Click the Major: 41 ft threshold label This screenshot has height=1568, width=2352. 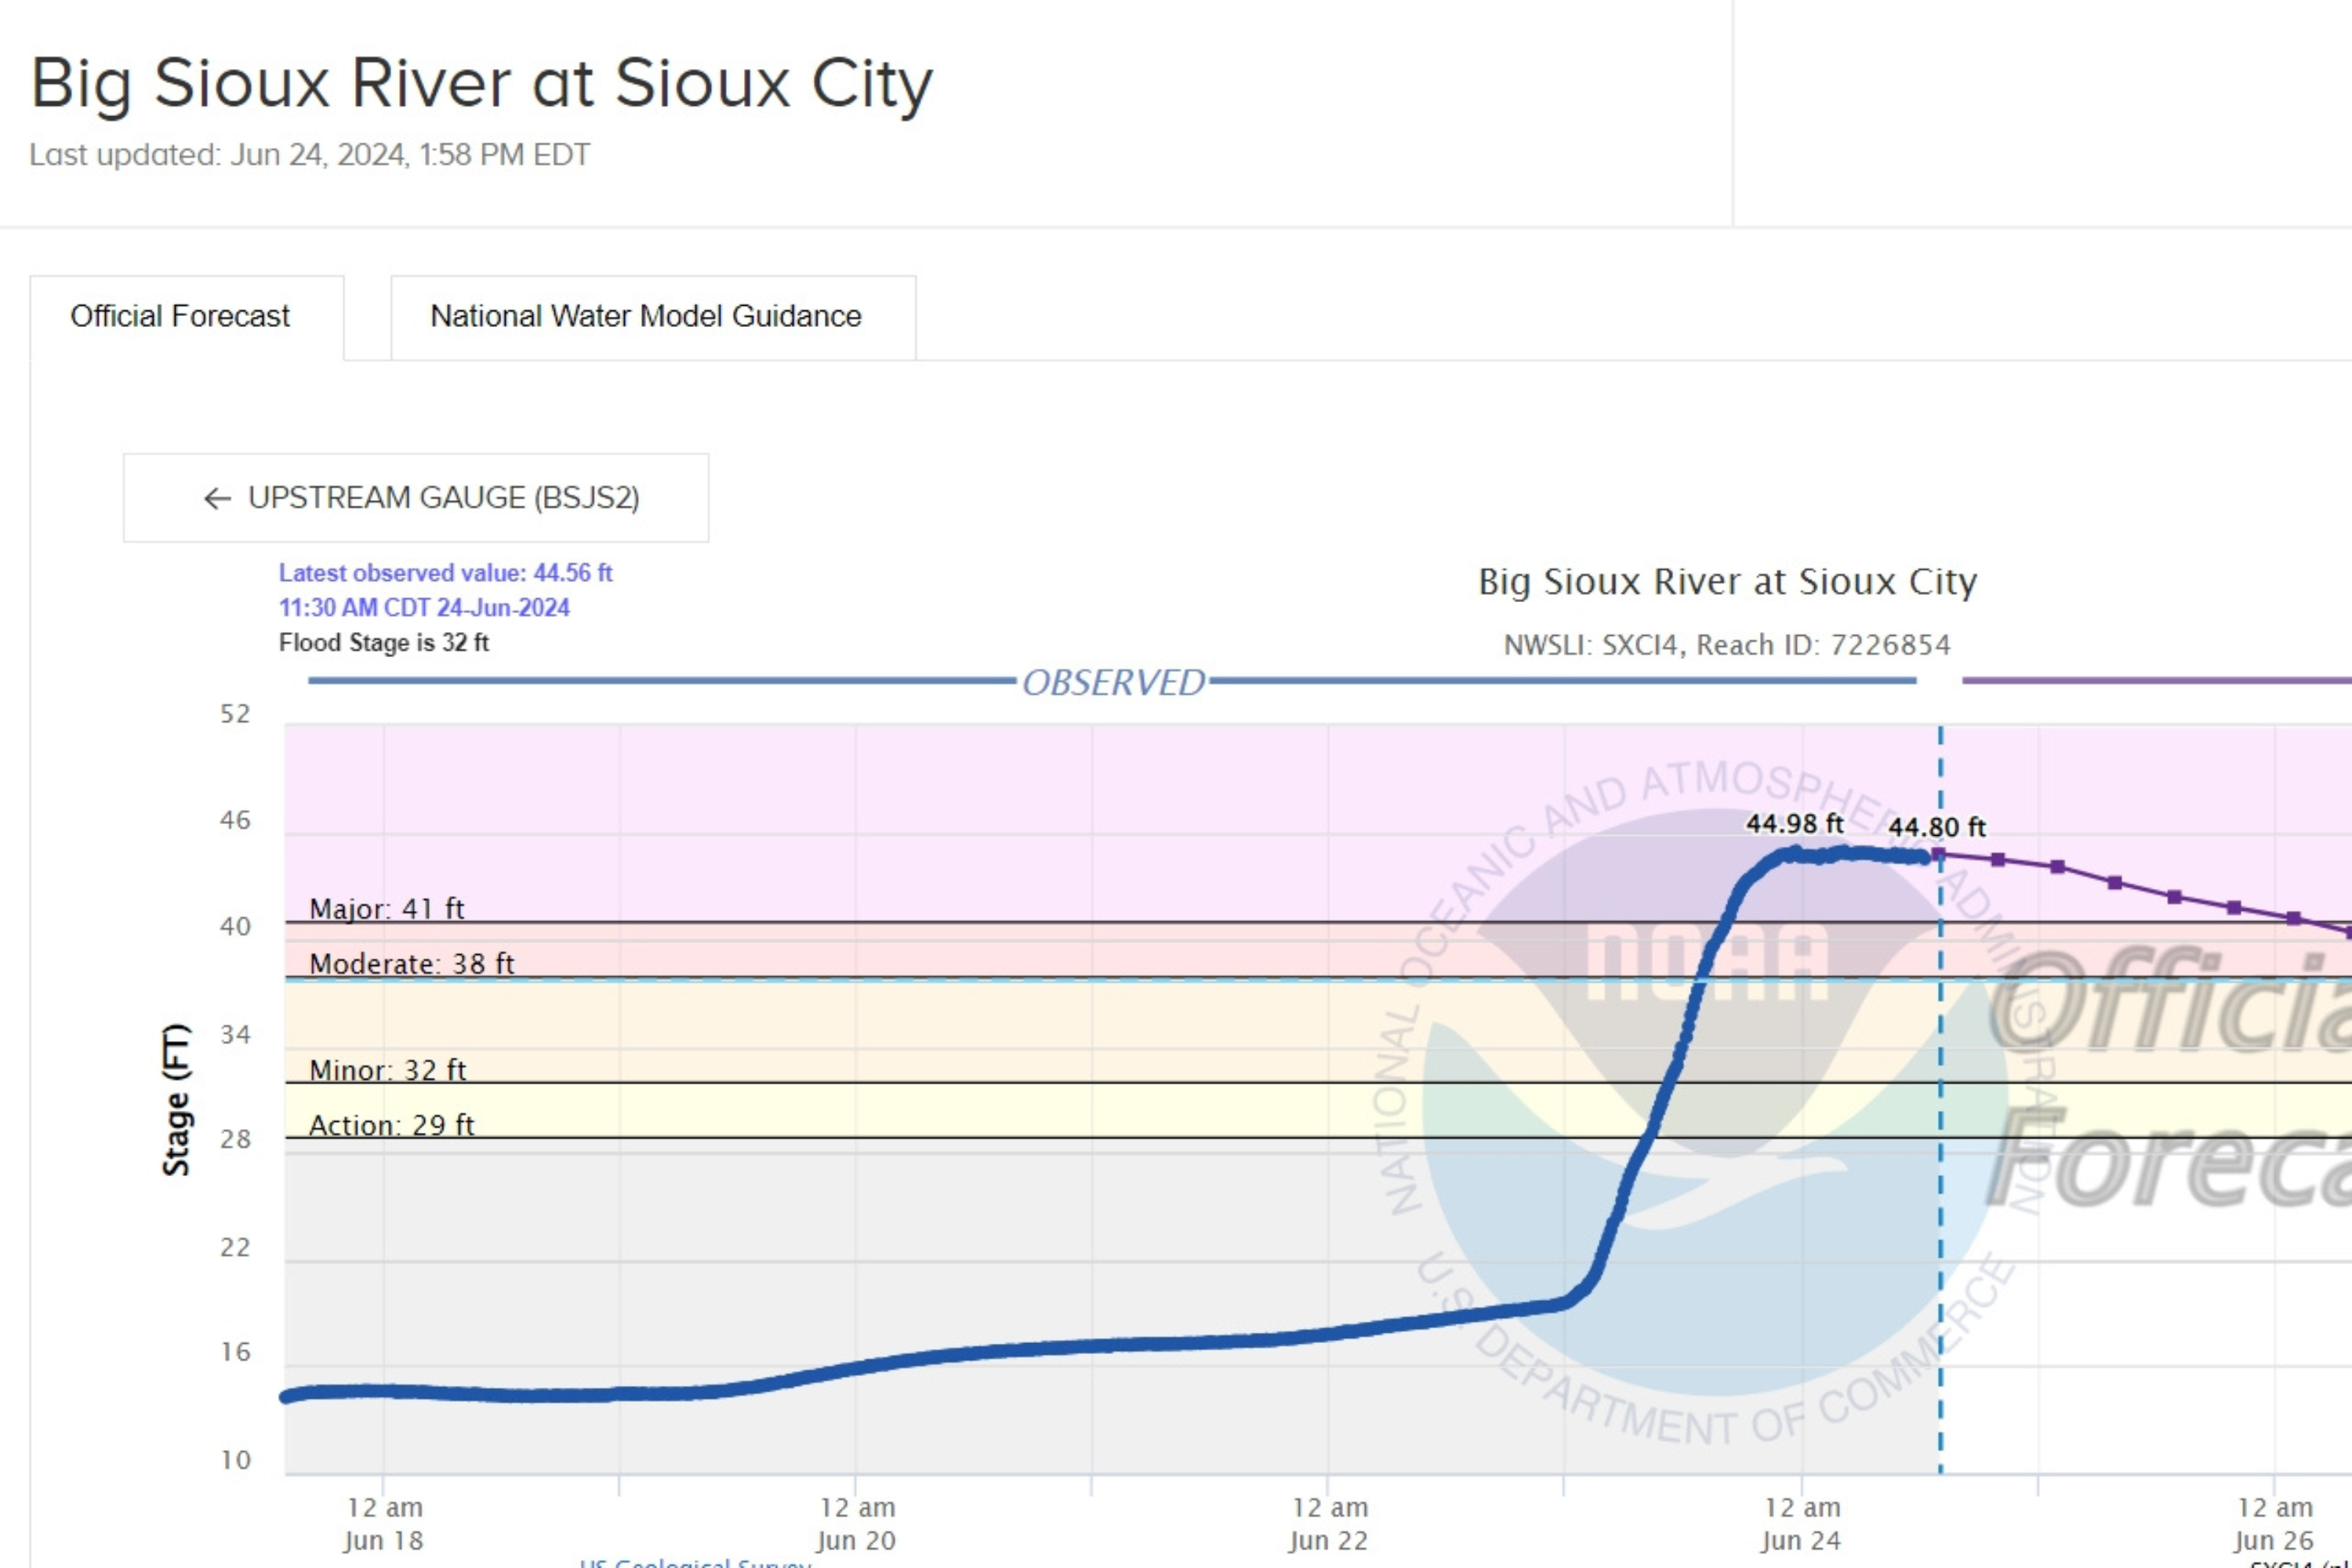(x=387, y=908)
